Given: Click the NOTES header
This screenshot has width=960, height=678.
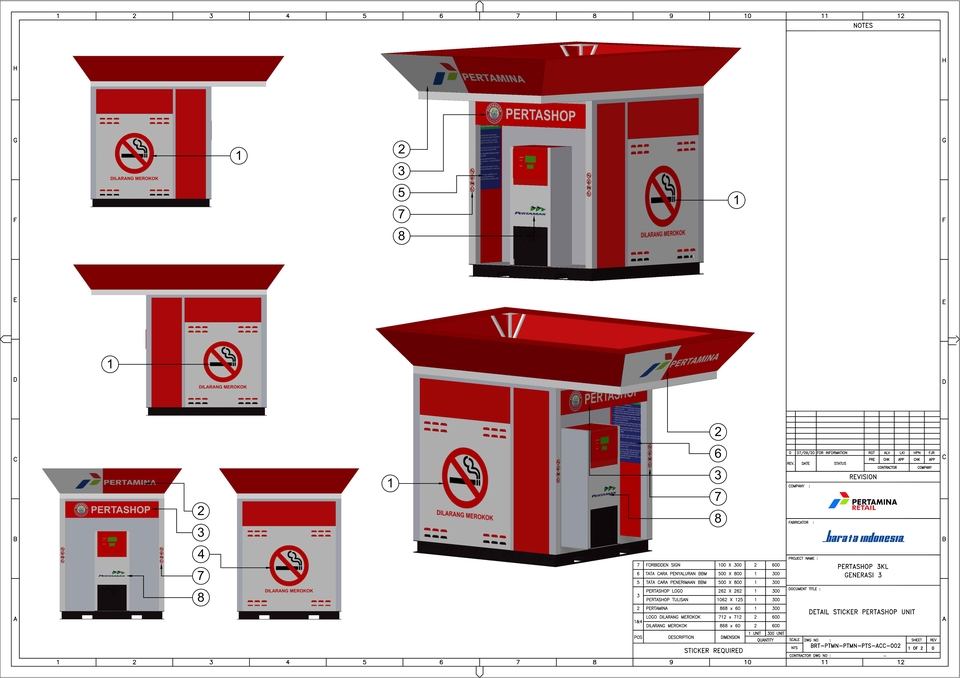Looking at the screenshot, I should point(862,26).
